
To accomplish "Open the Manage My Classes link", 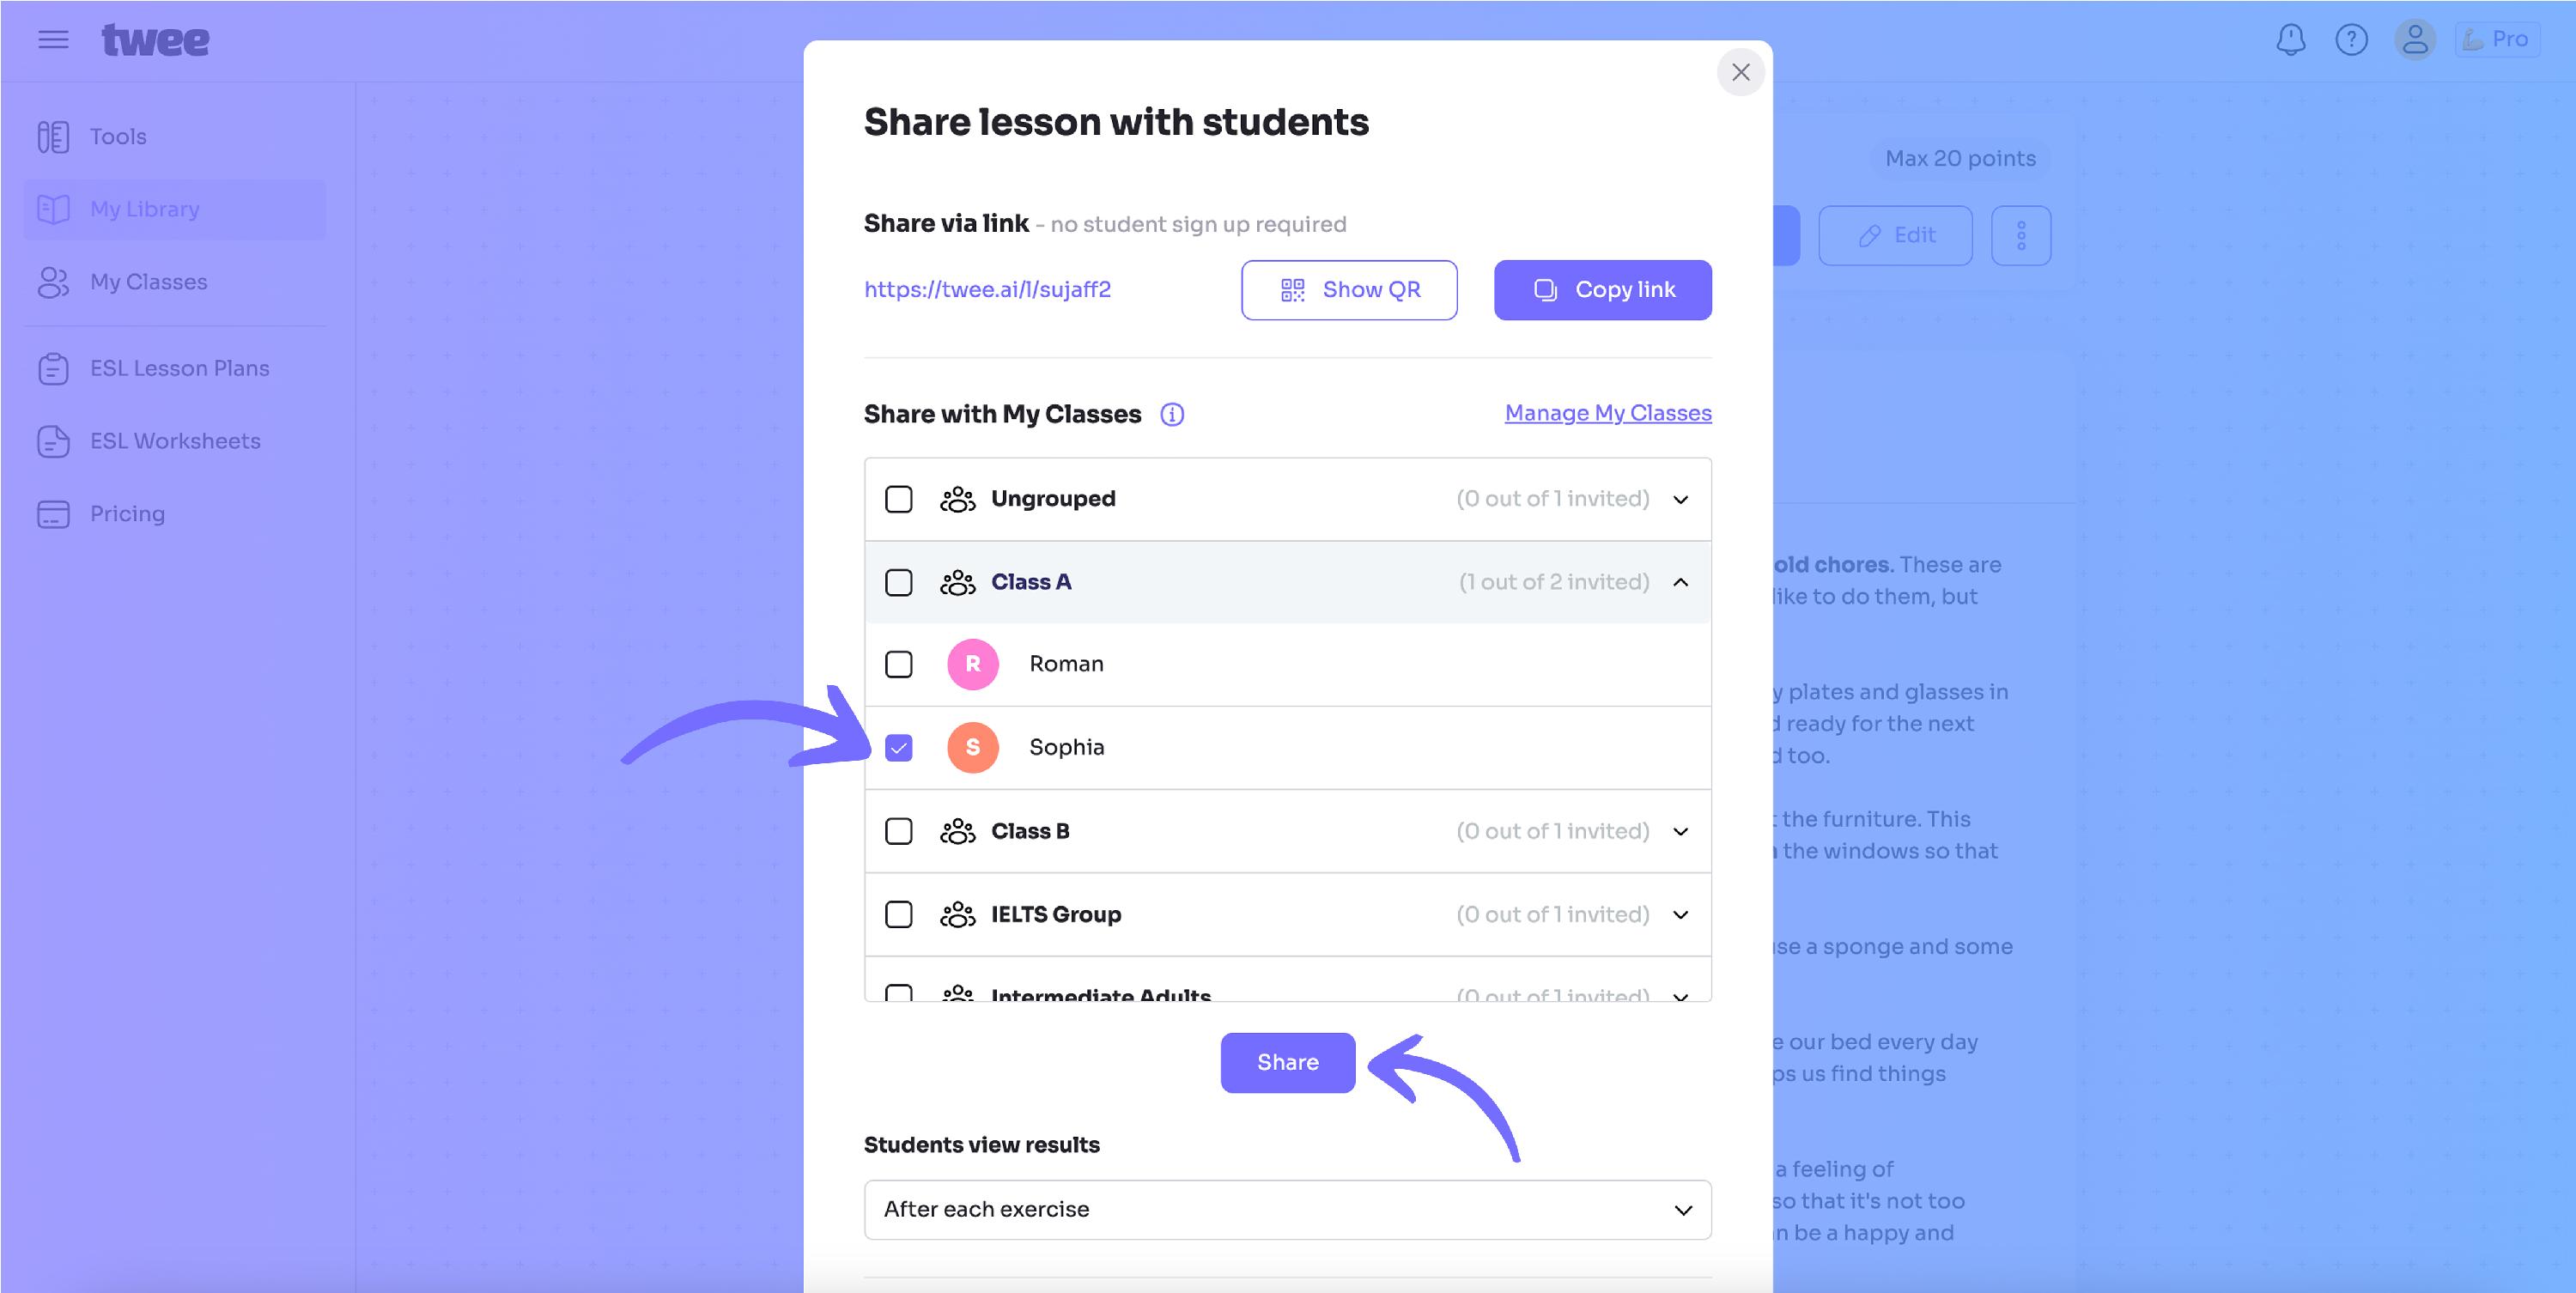I will pyautogui.click(x=1608, y=413).
